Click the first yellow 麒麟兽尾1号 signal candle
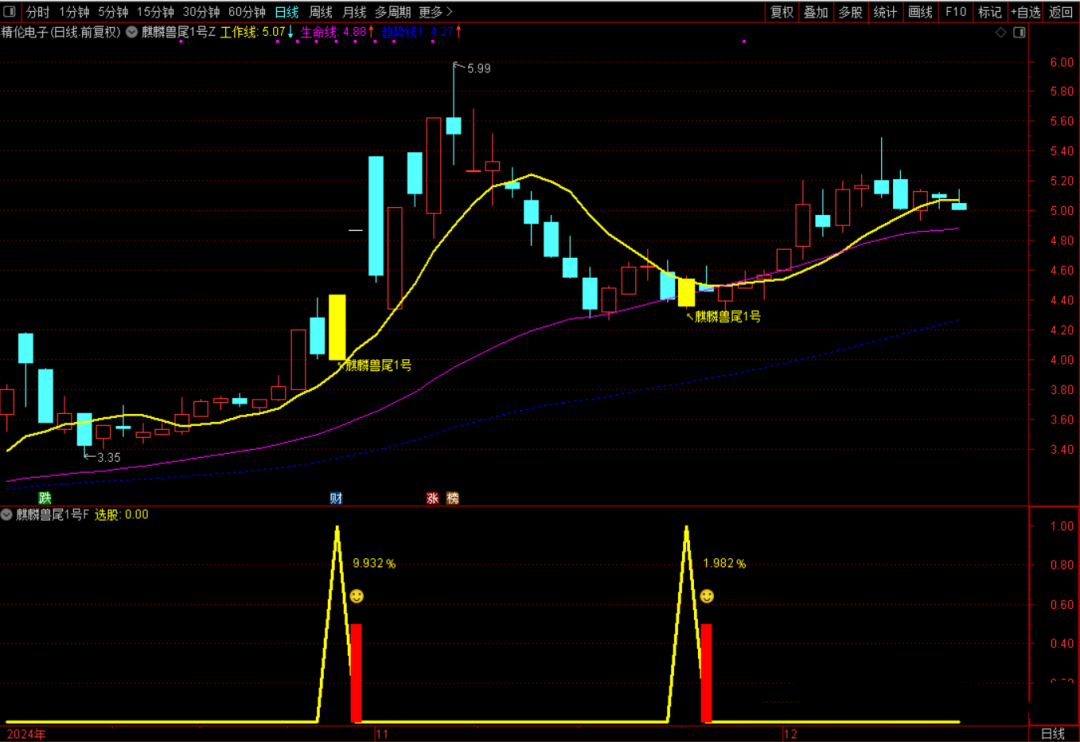The height and width of the screenshot is (742, 1080). [x=337, y=327]
